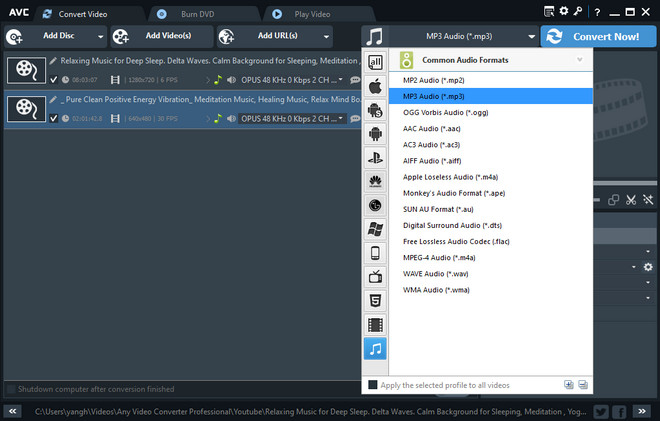Open the video filmstrip formats category
Image resolution: width=660 pixels, height=421 pixels.
[375, 325]
